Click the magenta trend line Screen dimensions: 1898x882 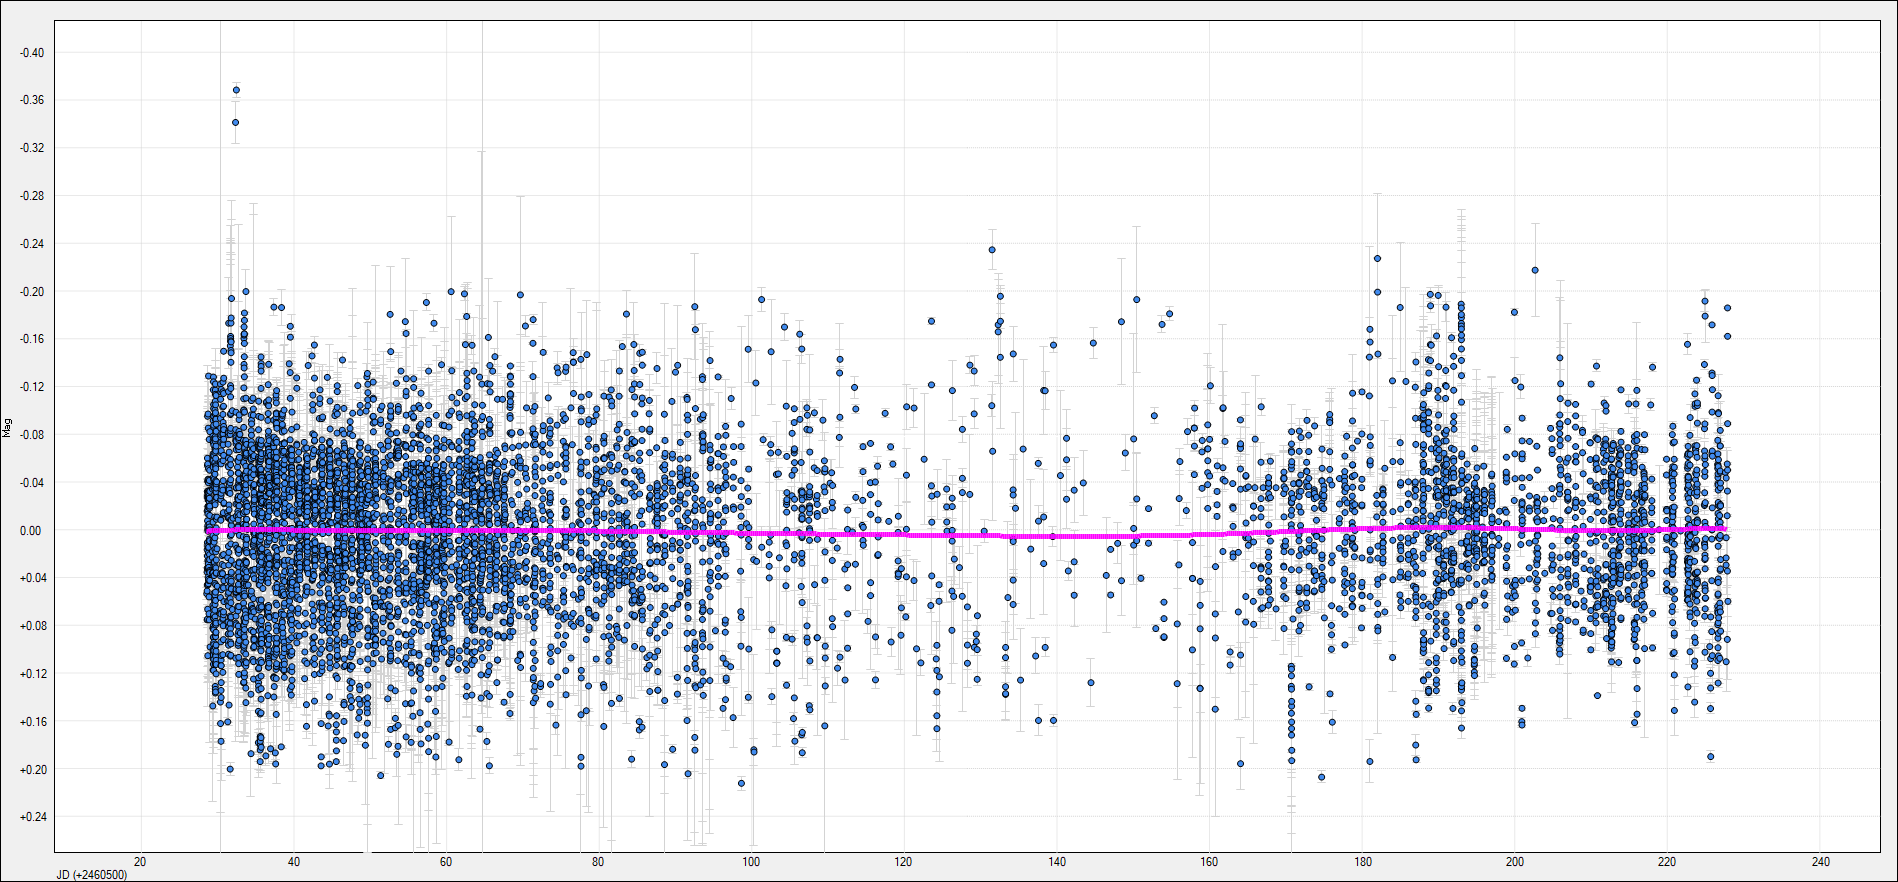[x=966, y=535]
